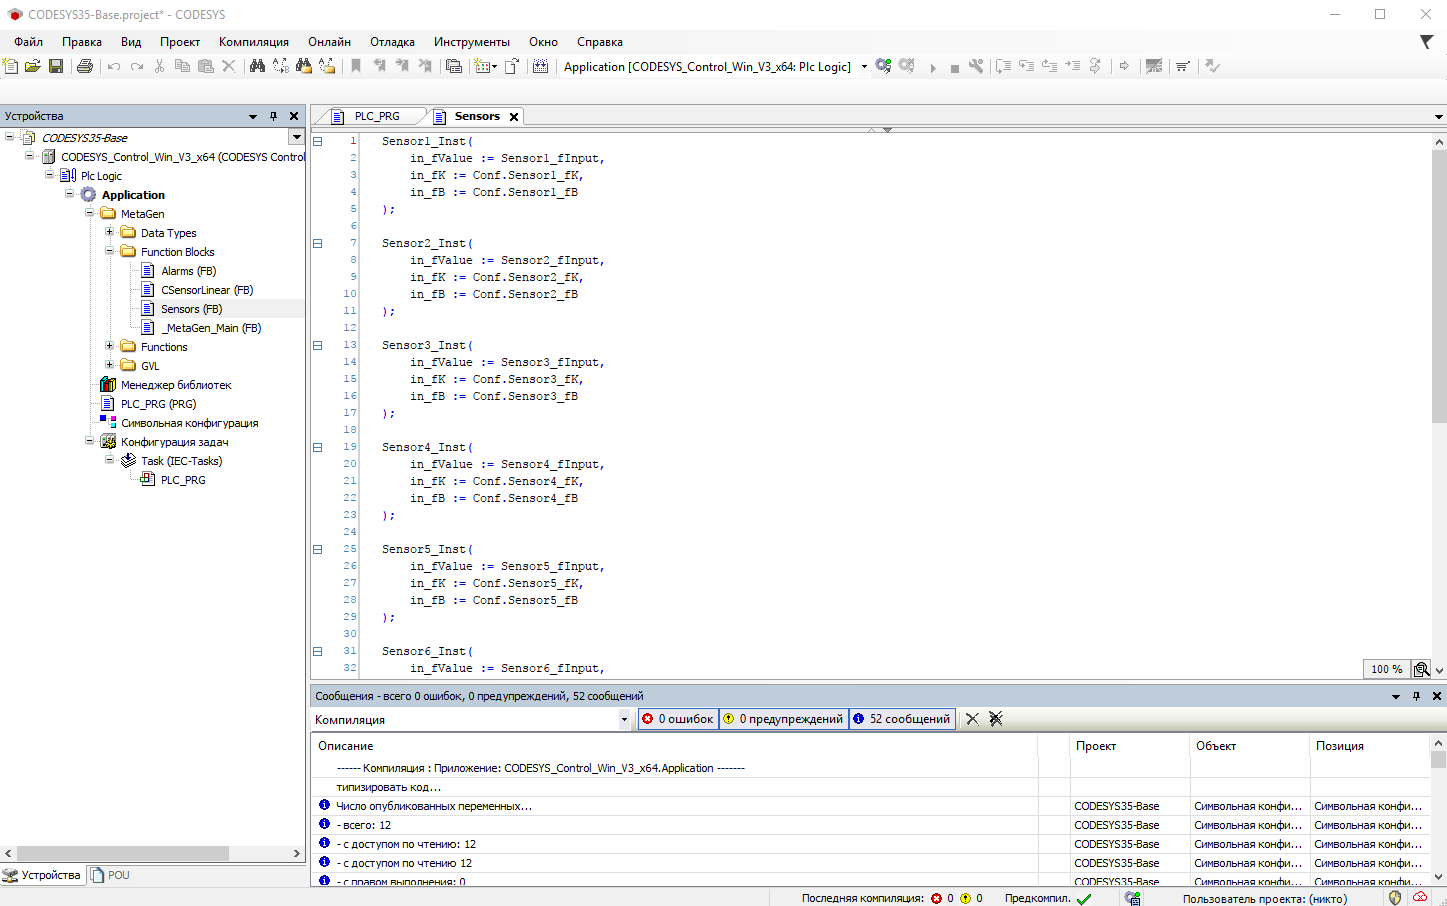This screenshot has width=1447, height=906.
Task: Toggle the '0 ошибок' errors filter
Action: tap(679, 718)
